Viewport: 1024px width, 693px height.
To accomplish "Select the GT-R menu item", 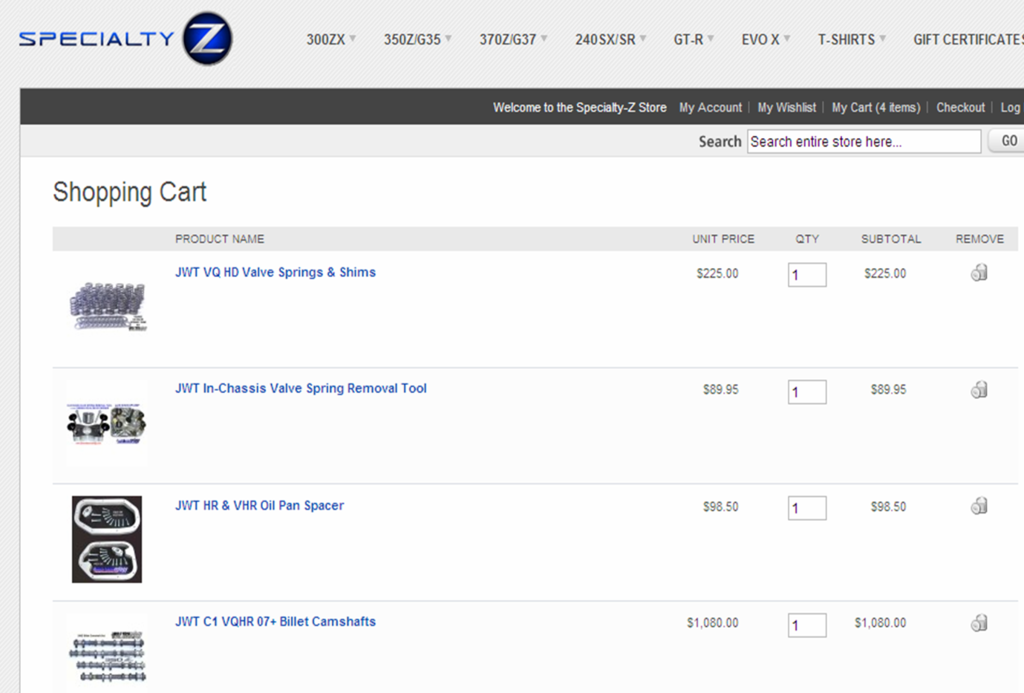I will [x=688, y=39].
